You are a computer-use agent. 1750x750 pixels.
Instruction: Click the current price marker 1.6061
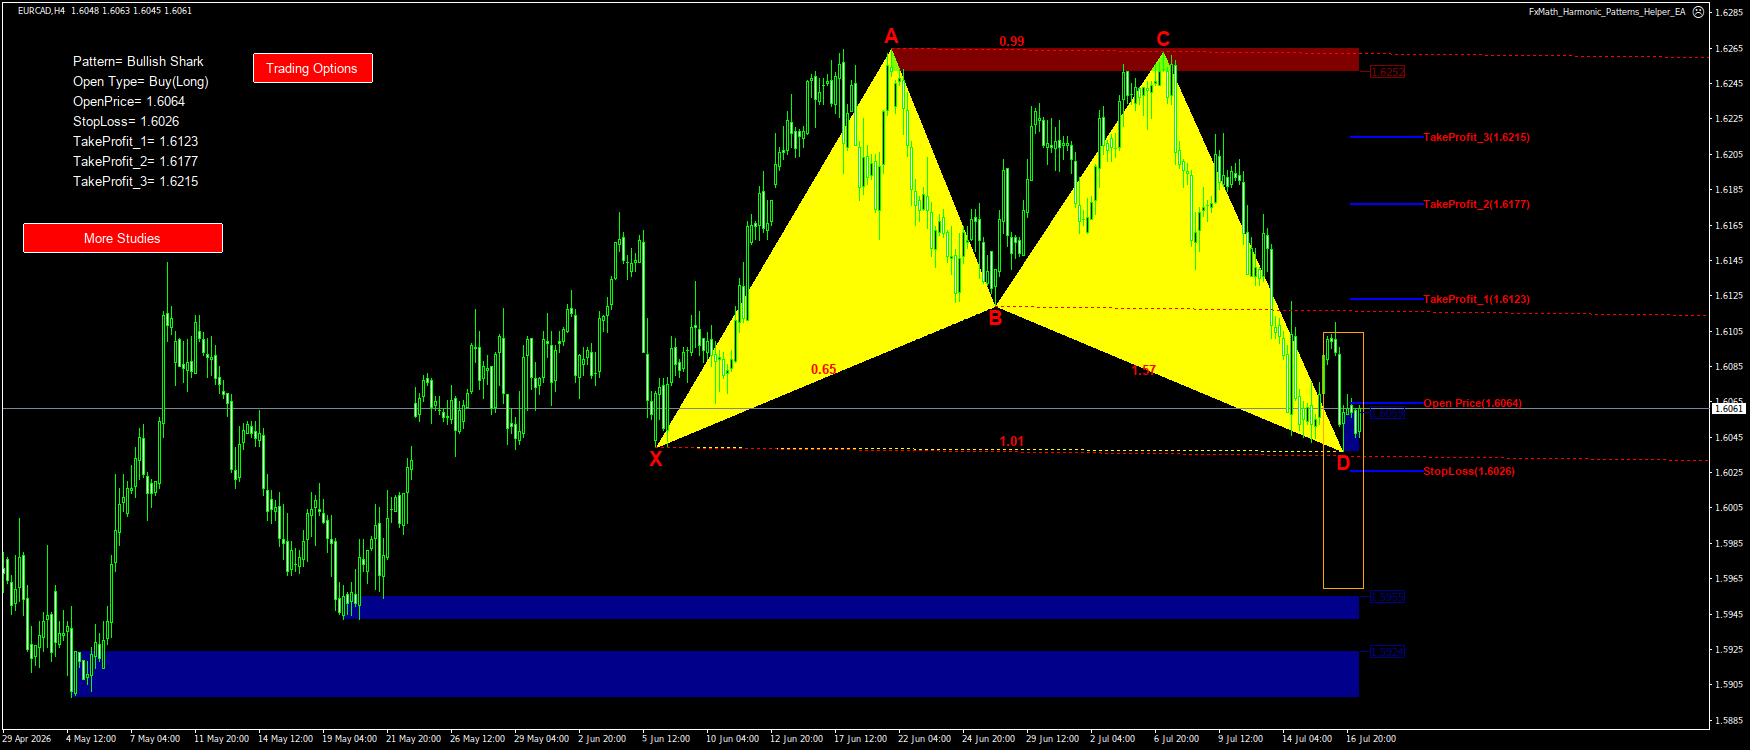[x=1729, y=408]
